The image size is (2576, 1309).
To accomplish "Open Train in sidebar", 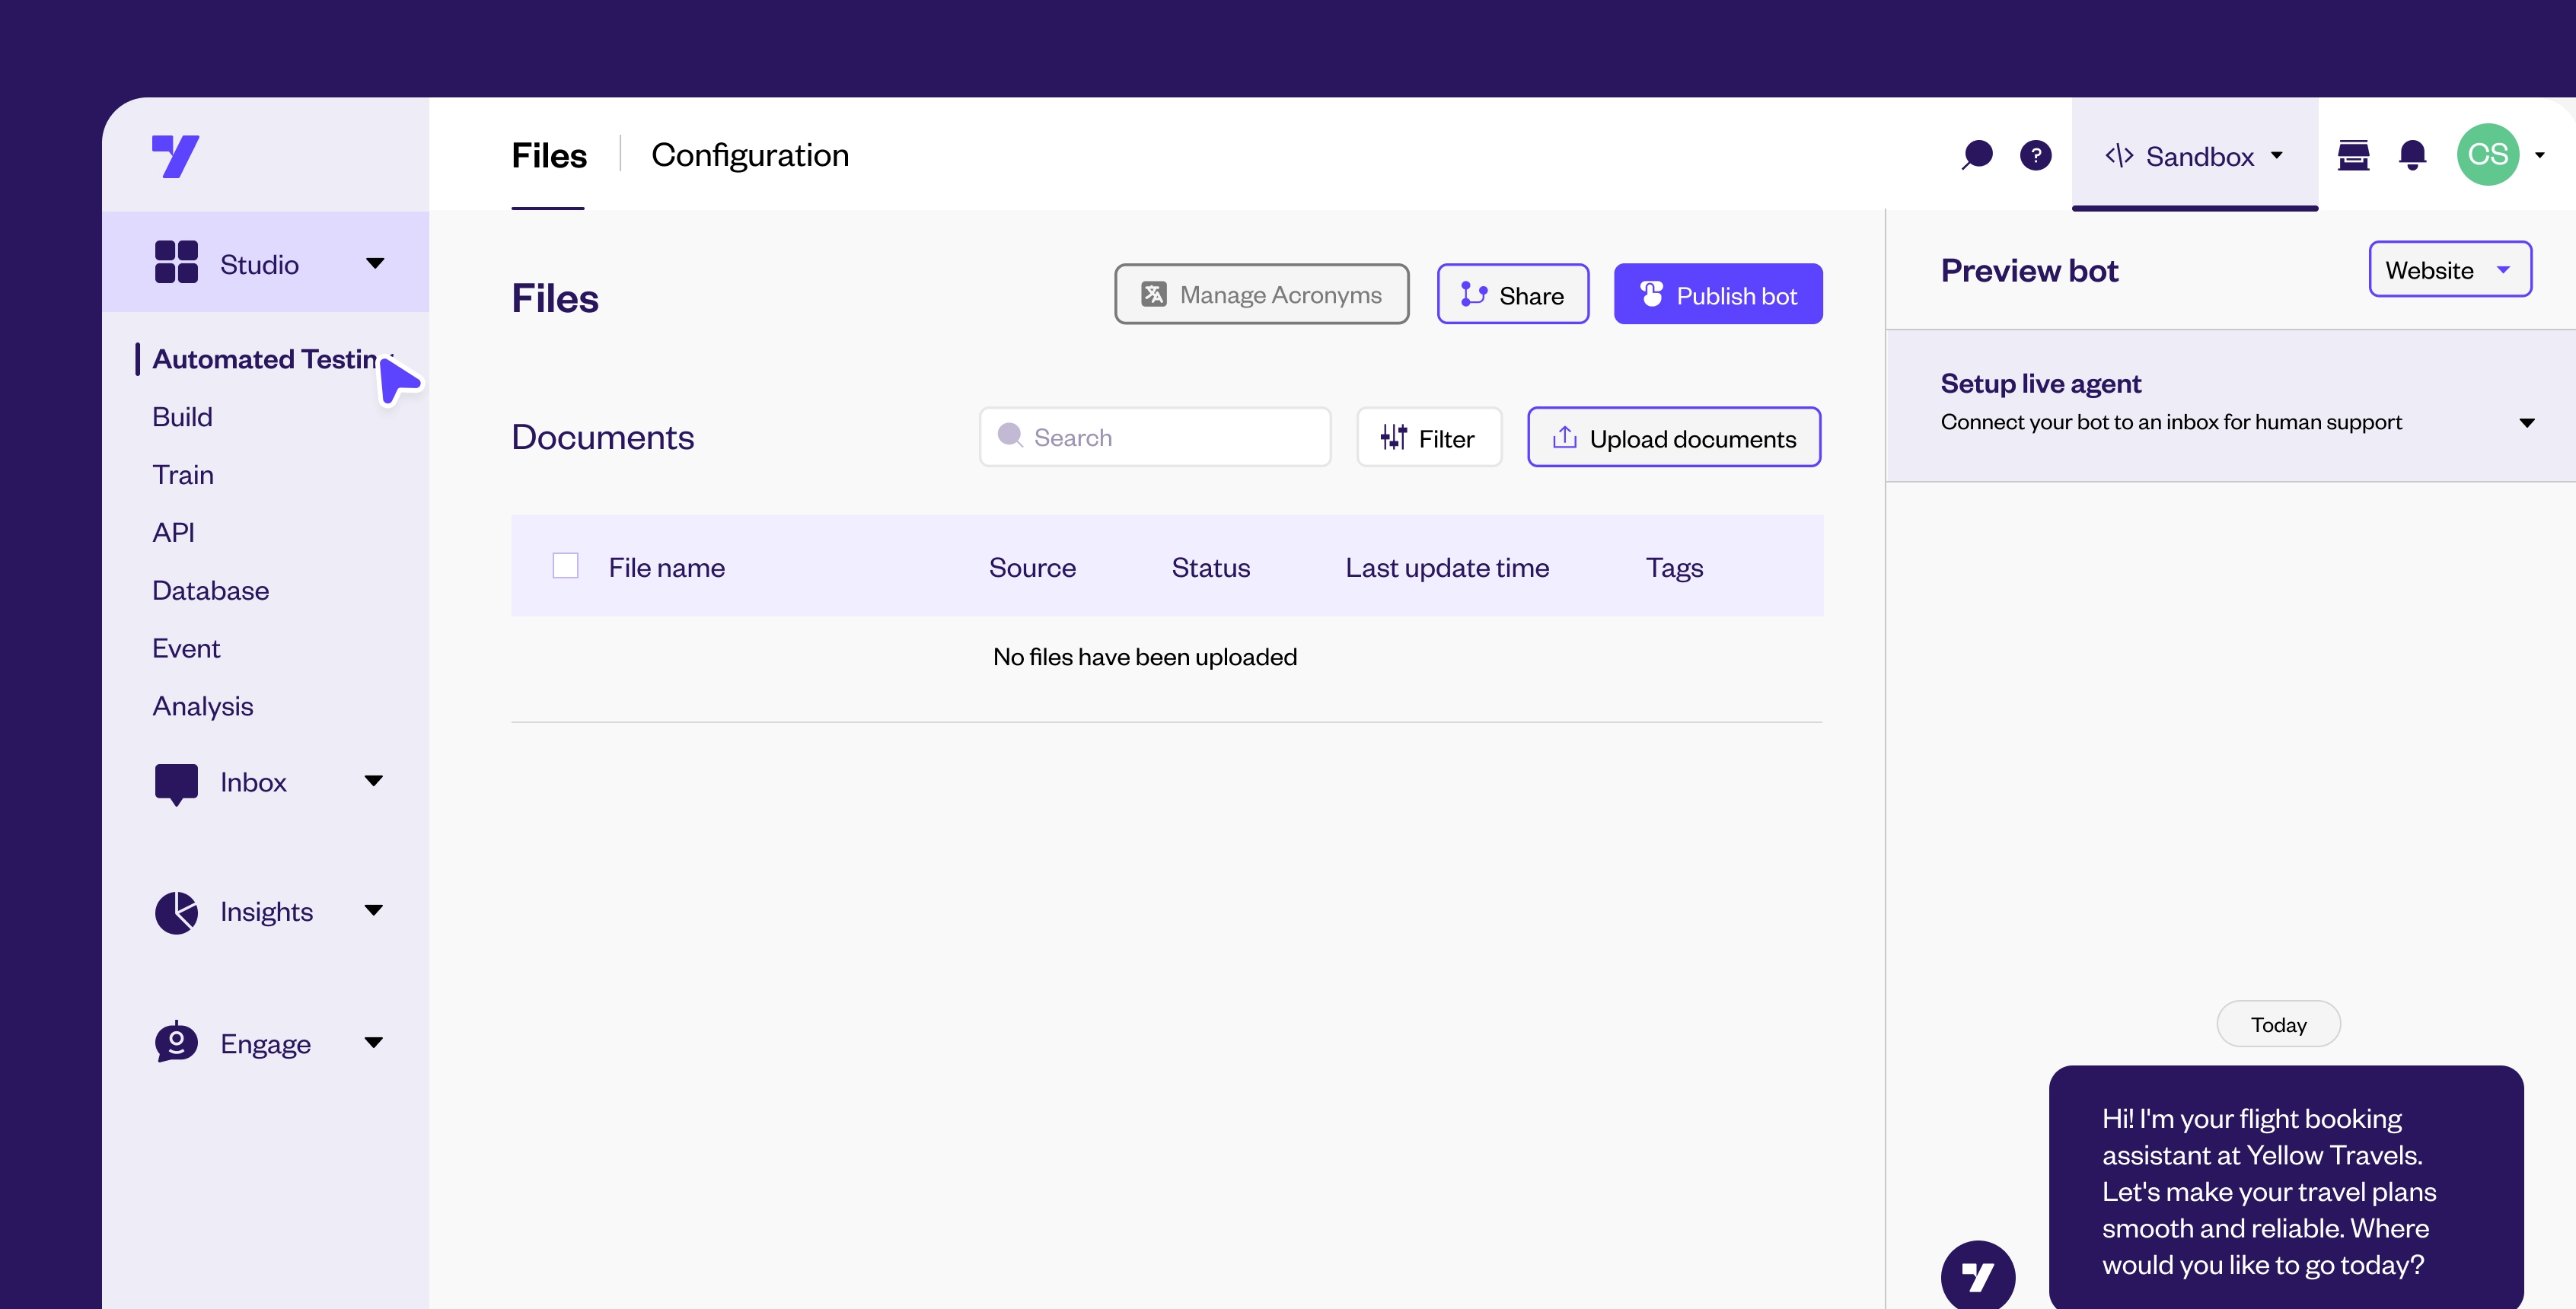I will pos(183,475).
